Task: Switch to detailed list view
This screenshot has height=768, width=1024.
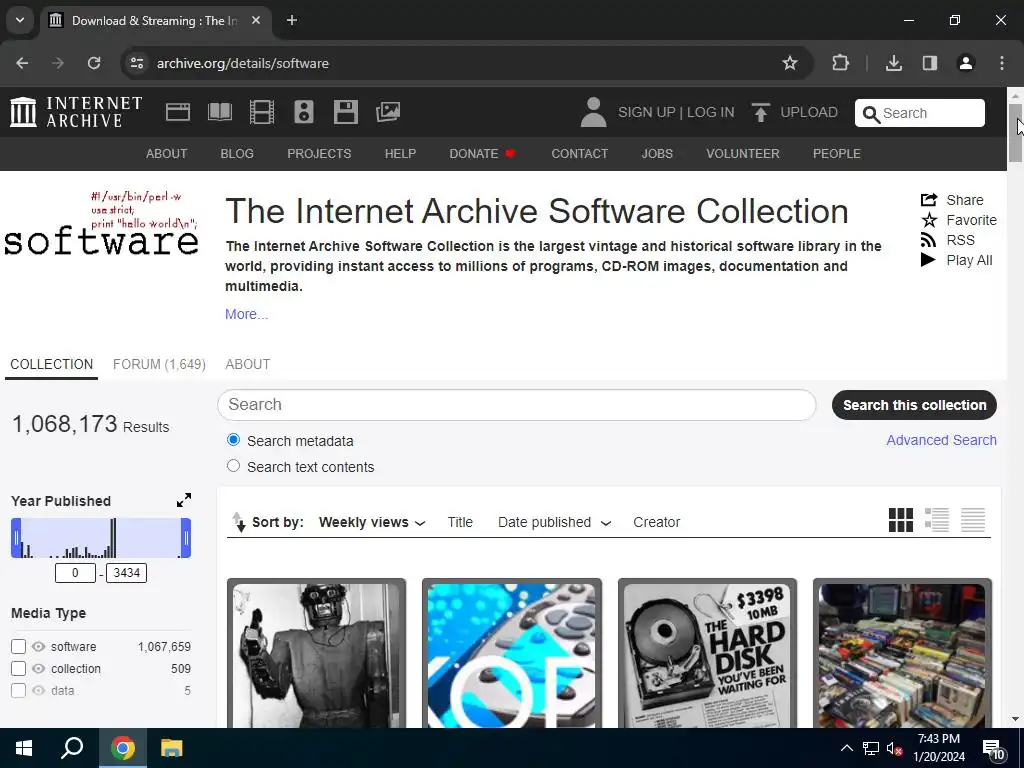Action: coord(936,520)
